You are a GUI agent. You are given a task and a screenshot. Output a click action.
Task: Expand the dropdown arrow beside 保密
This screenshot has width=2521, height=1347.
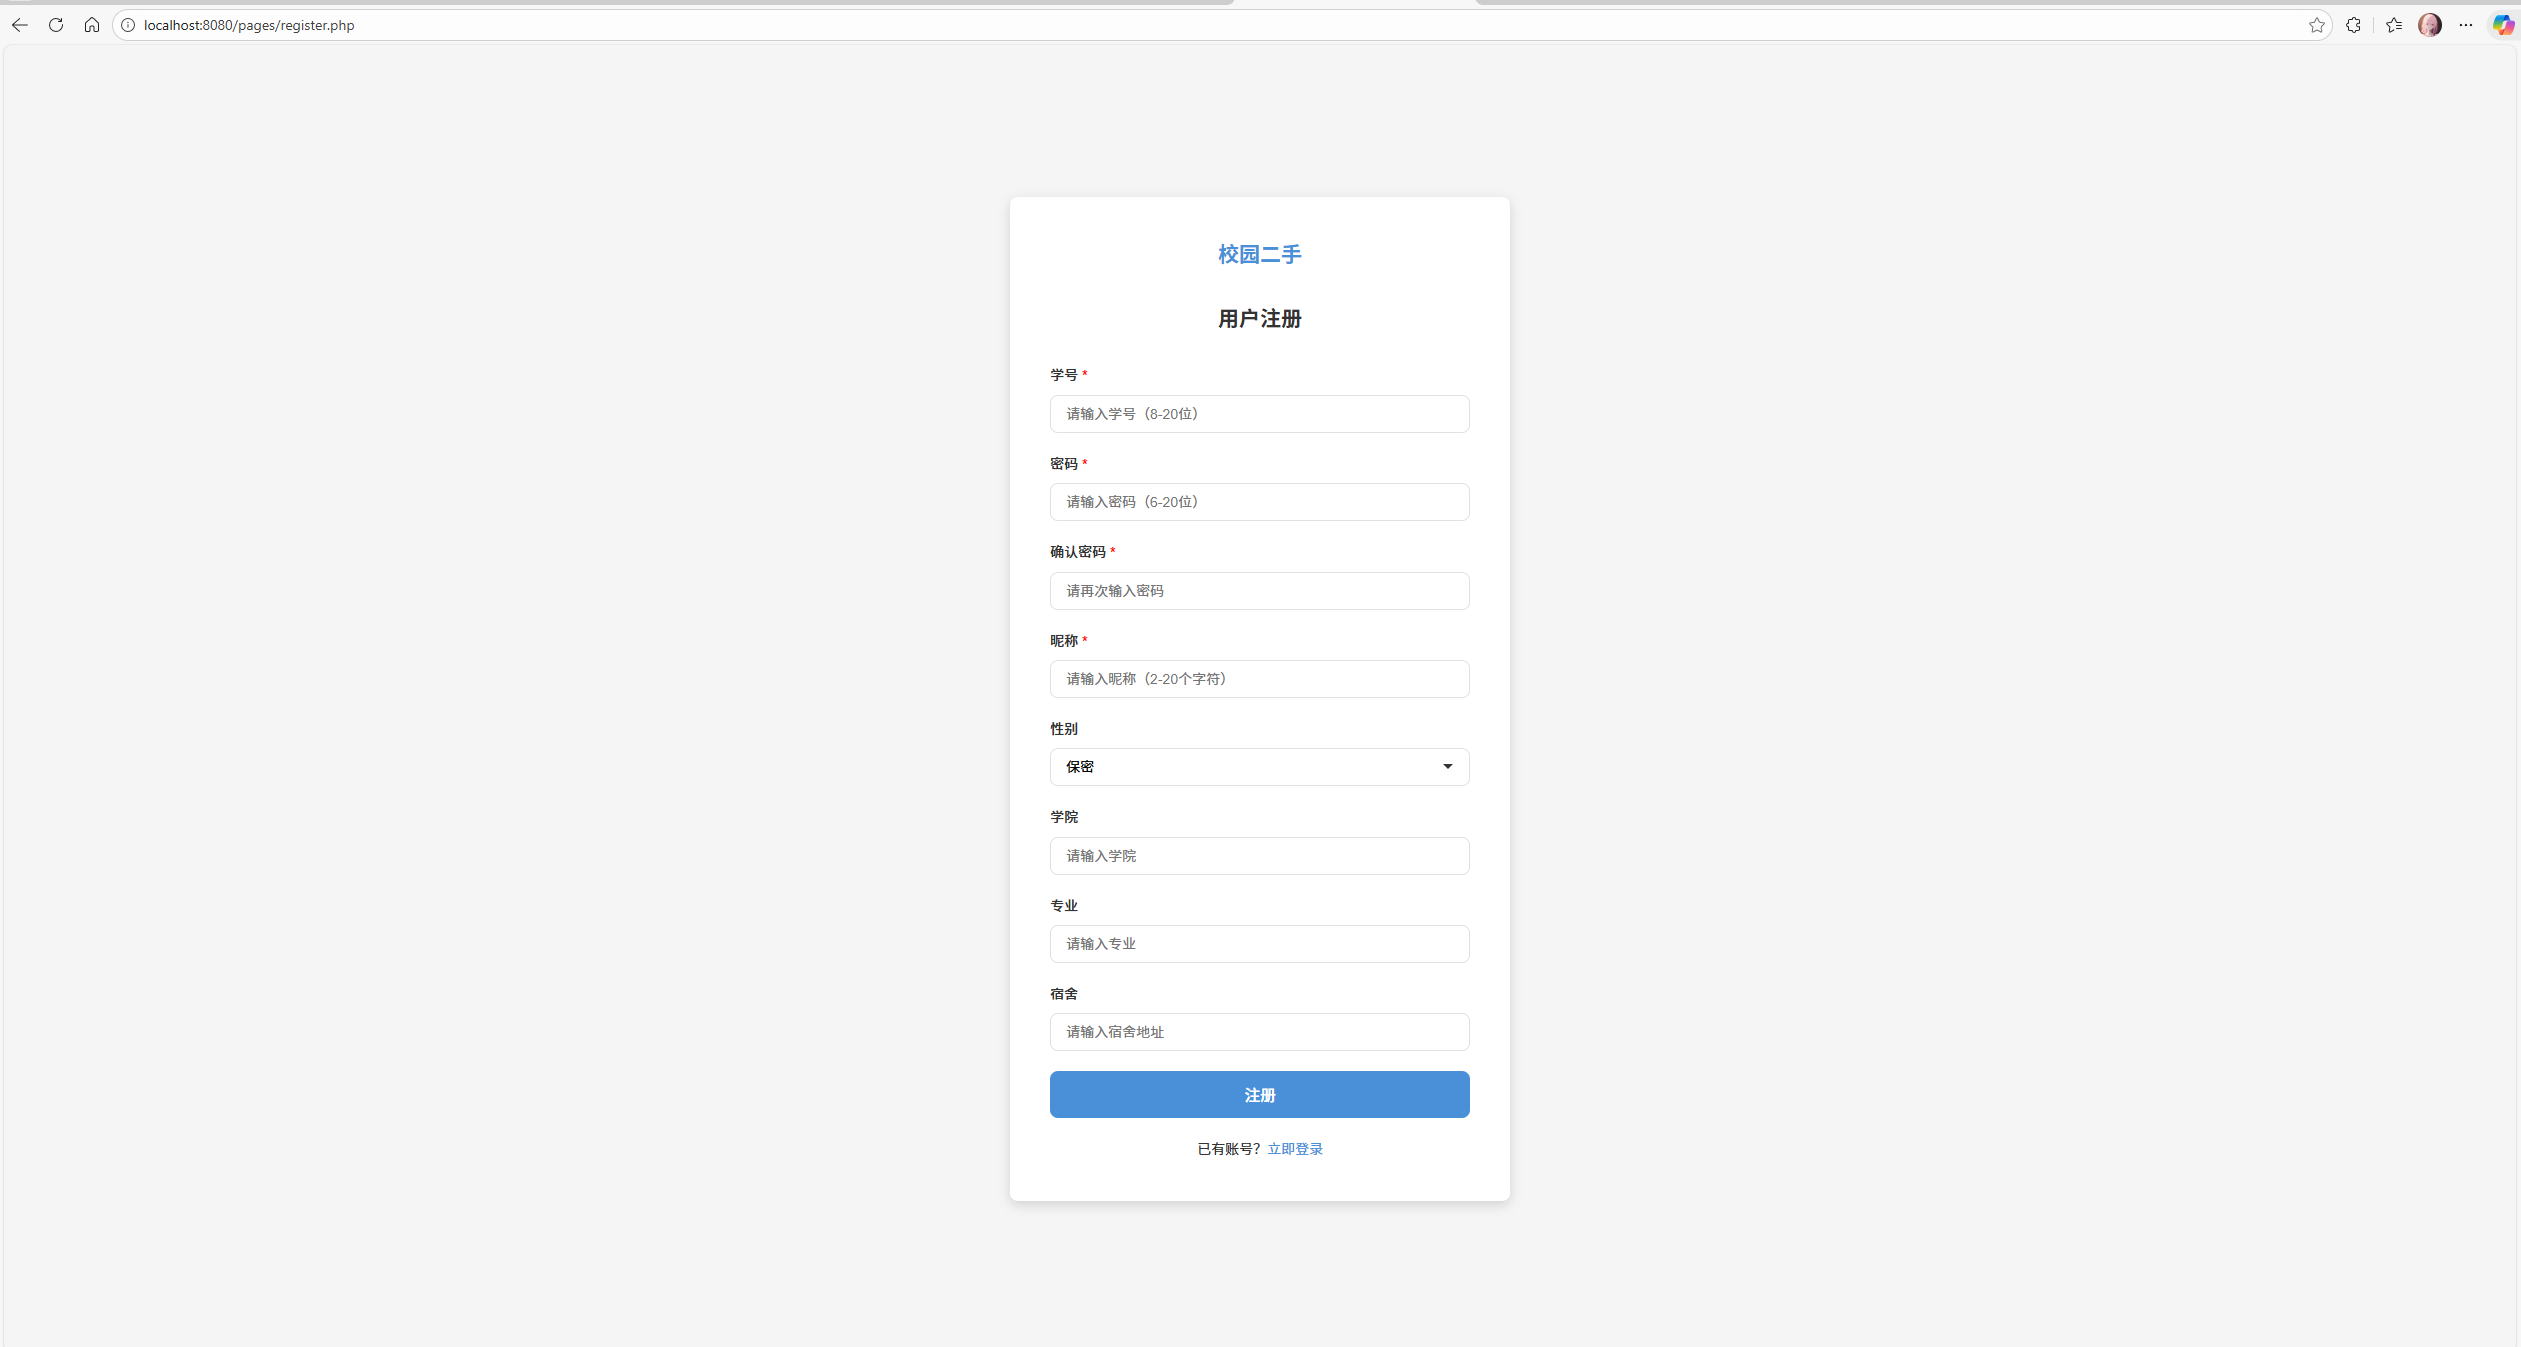point(1446,767)
